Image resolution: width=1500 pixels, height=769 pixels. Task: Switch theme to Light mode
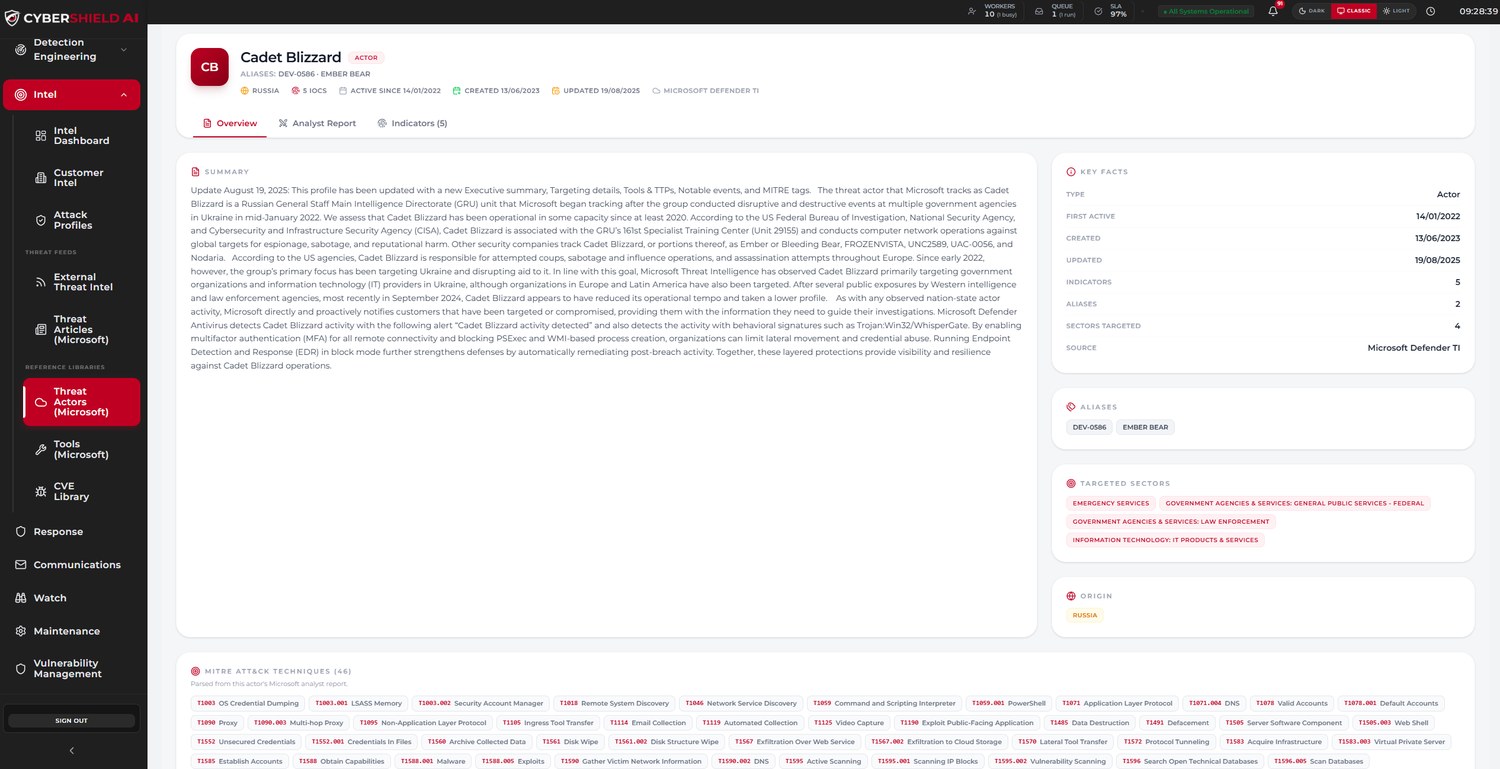(x=1396, y=11)
